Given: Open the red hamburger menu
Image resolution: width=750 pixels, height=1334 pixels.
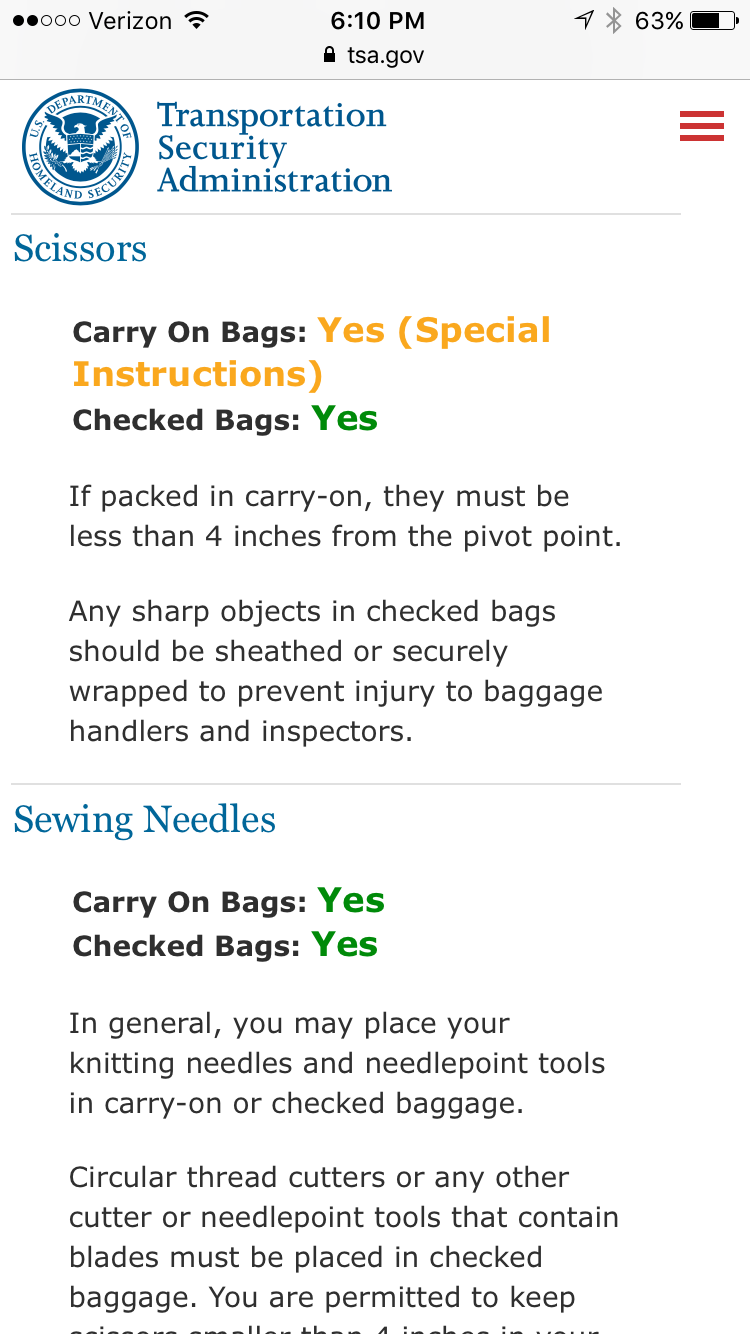Looking at the screenshot, I should [x=701, y=127].
